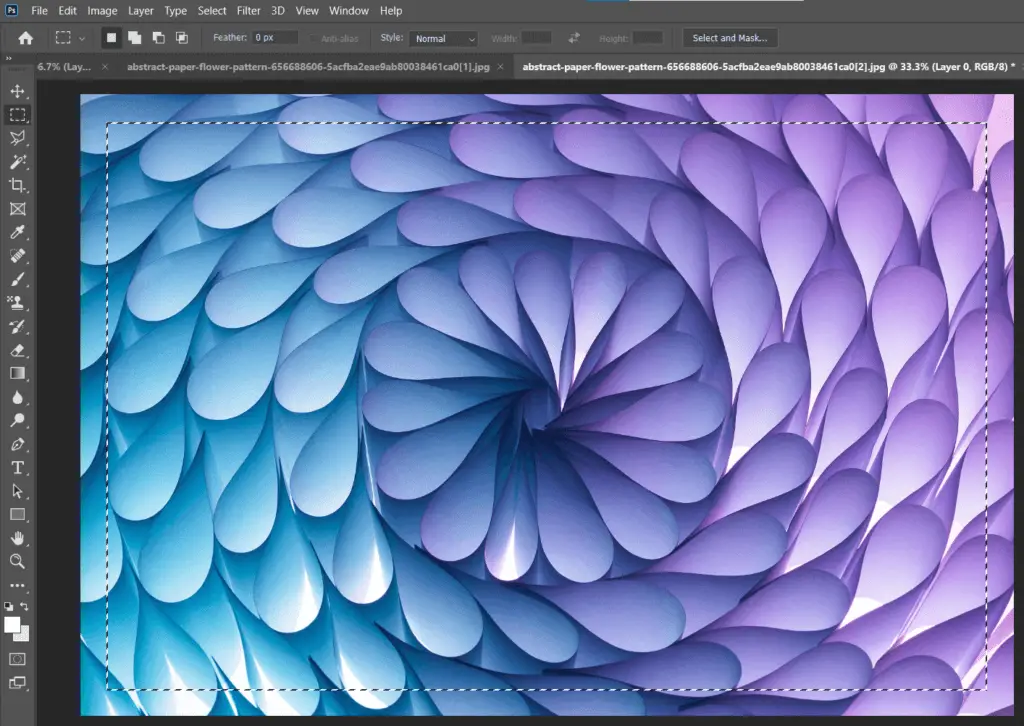Click the Width input field
1024x726 pixels.
click(536, 38)
